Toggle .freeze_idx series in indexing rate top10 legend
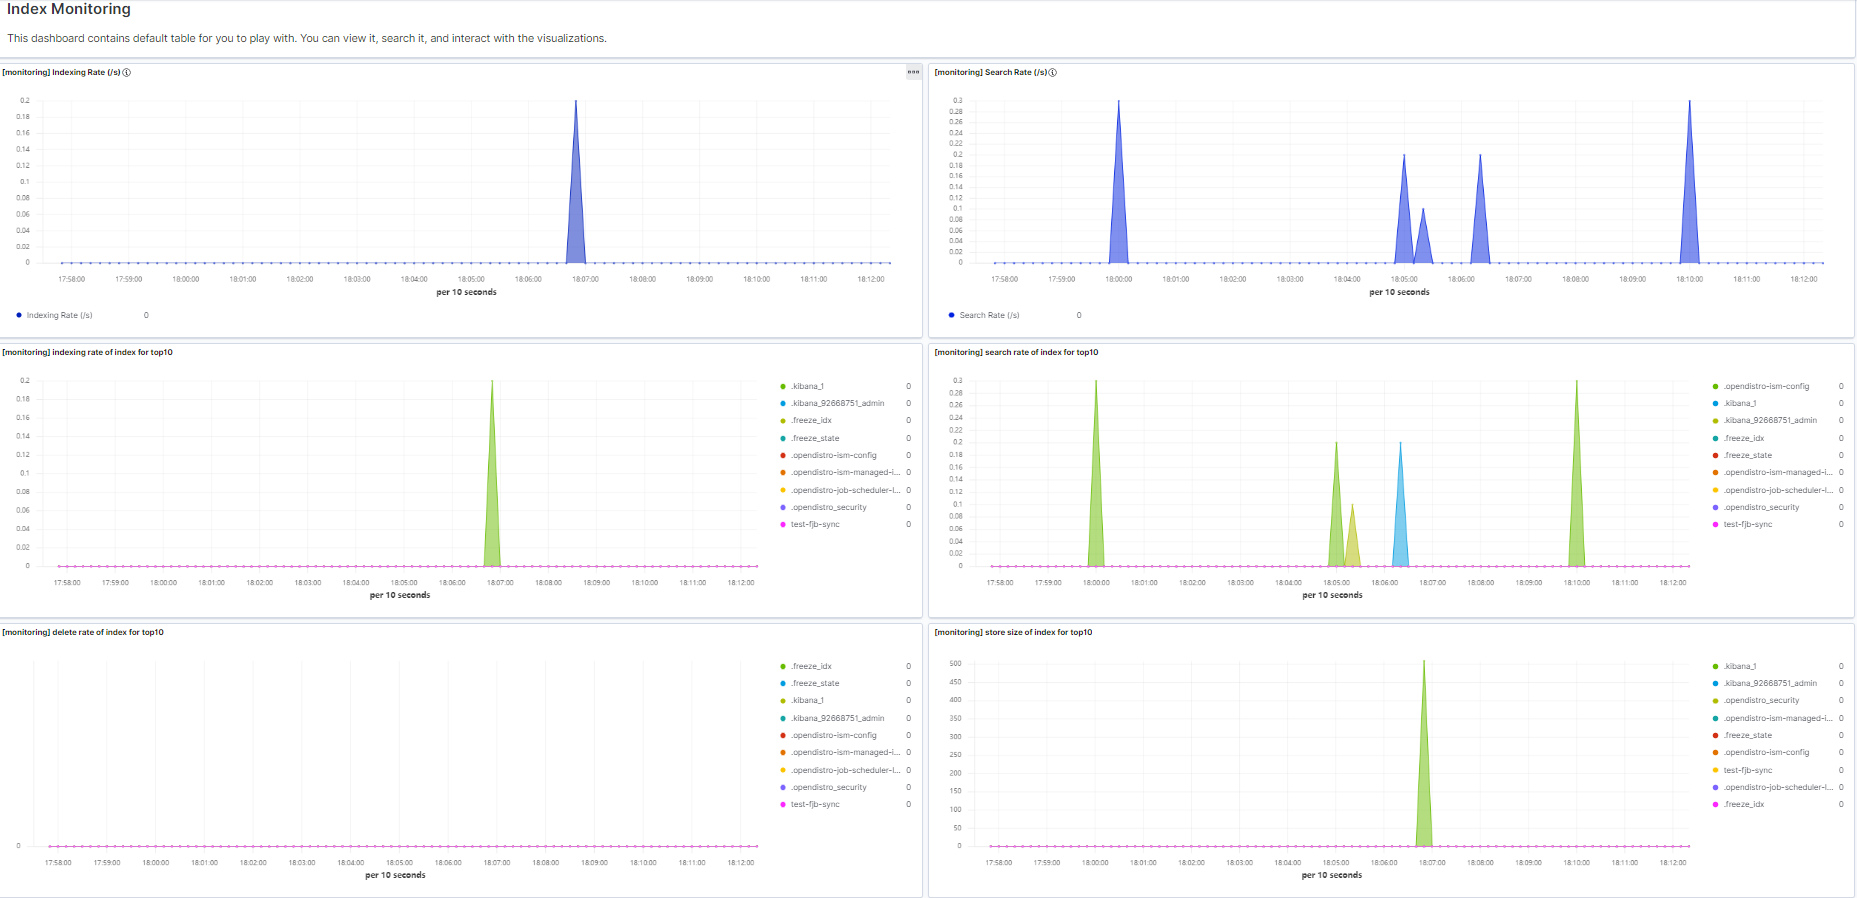The image size is (1857, 898). tap(811, 420)
